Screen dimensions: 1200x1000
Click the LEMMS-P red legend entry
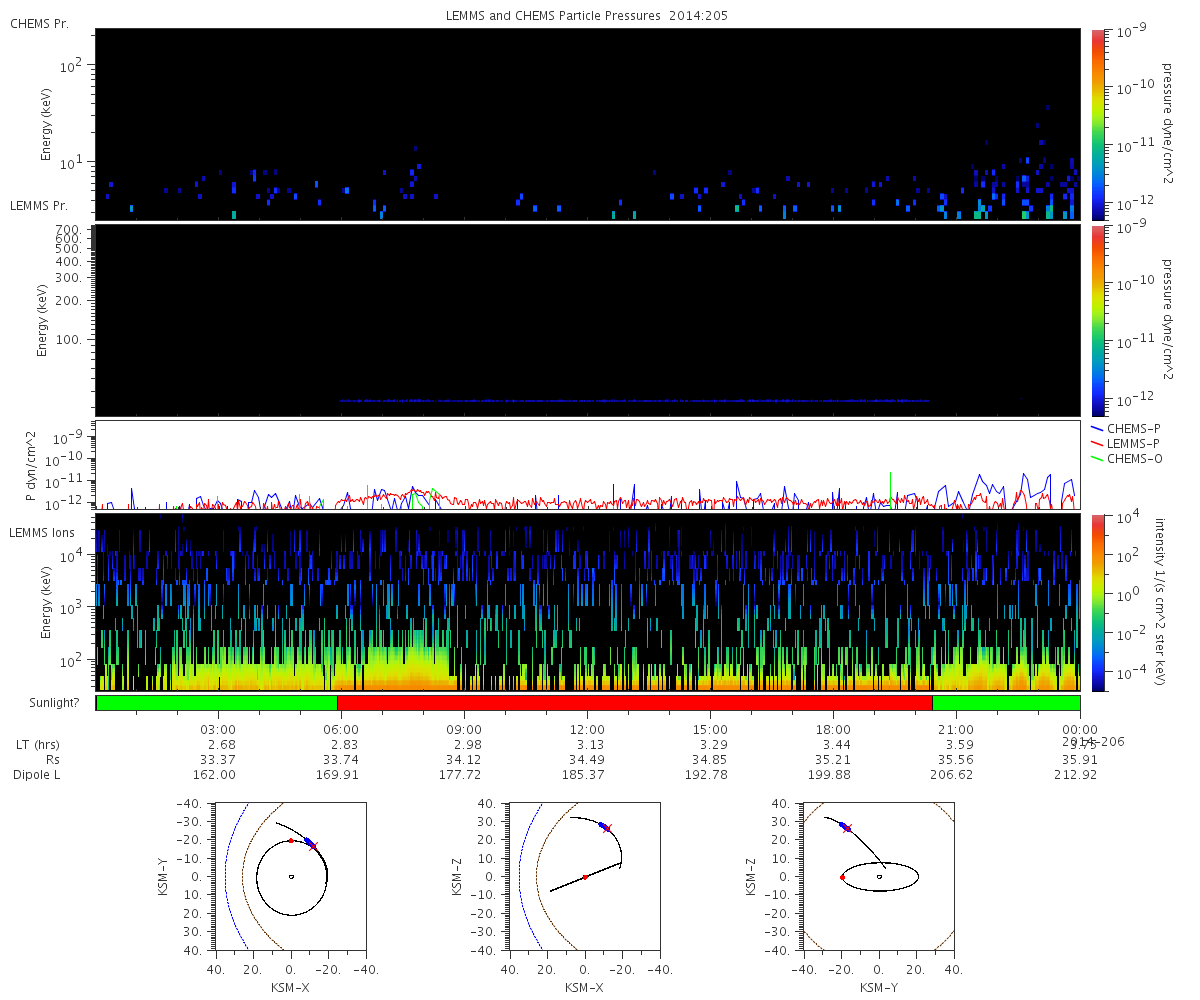1125,443
